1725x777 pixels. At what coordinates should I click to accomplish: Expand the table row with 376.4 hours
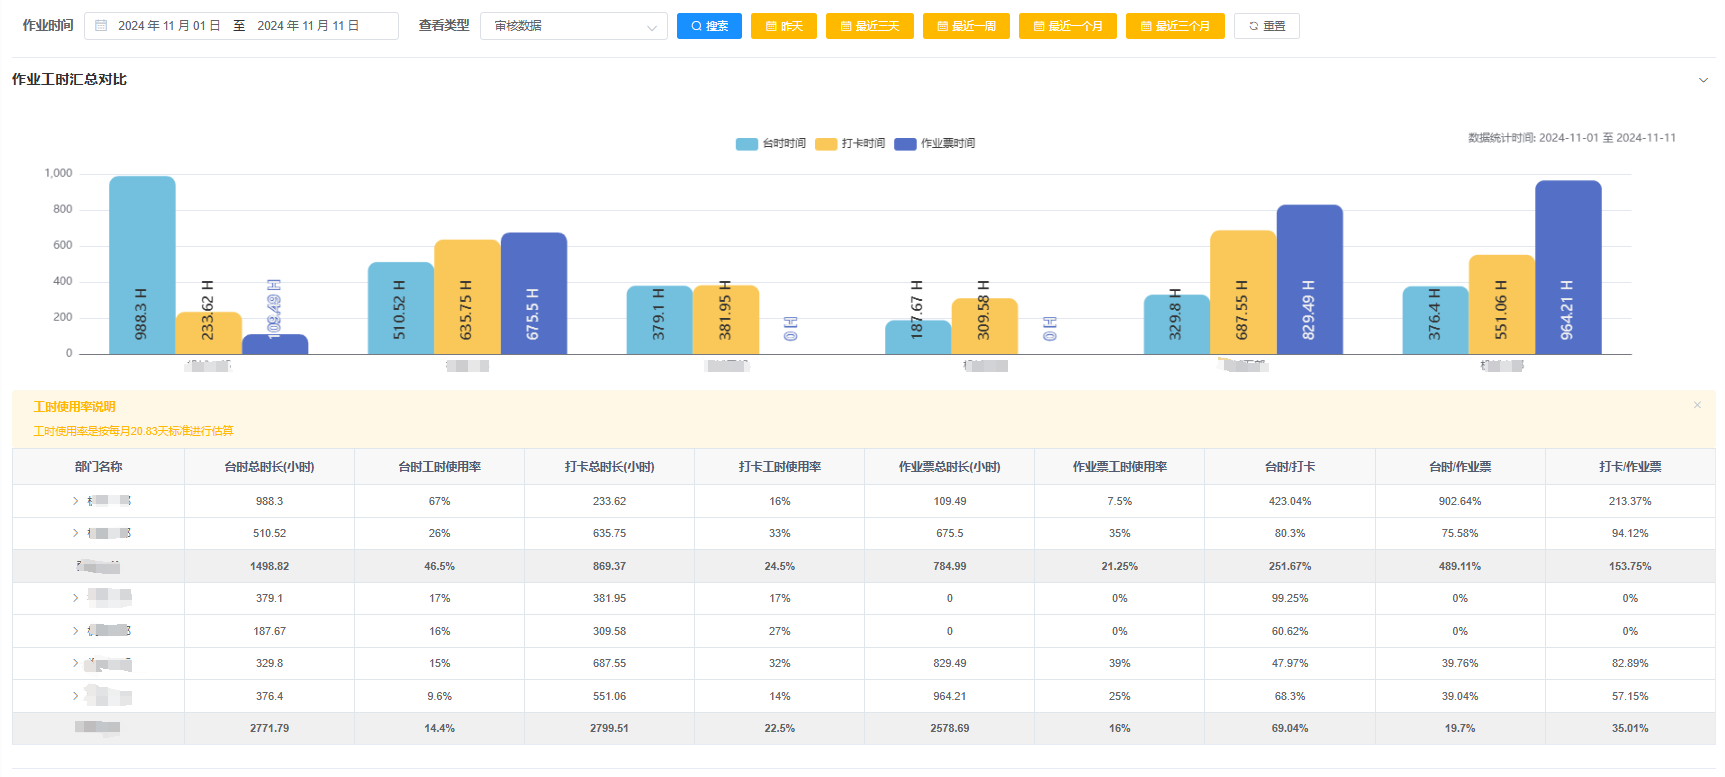tap(75, 696)
